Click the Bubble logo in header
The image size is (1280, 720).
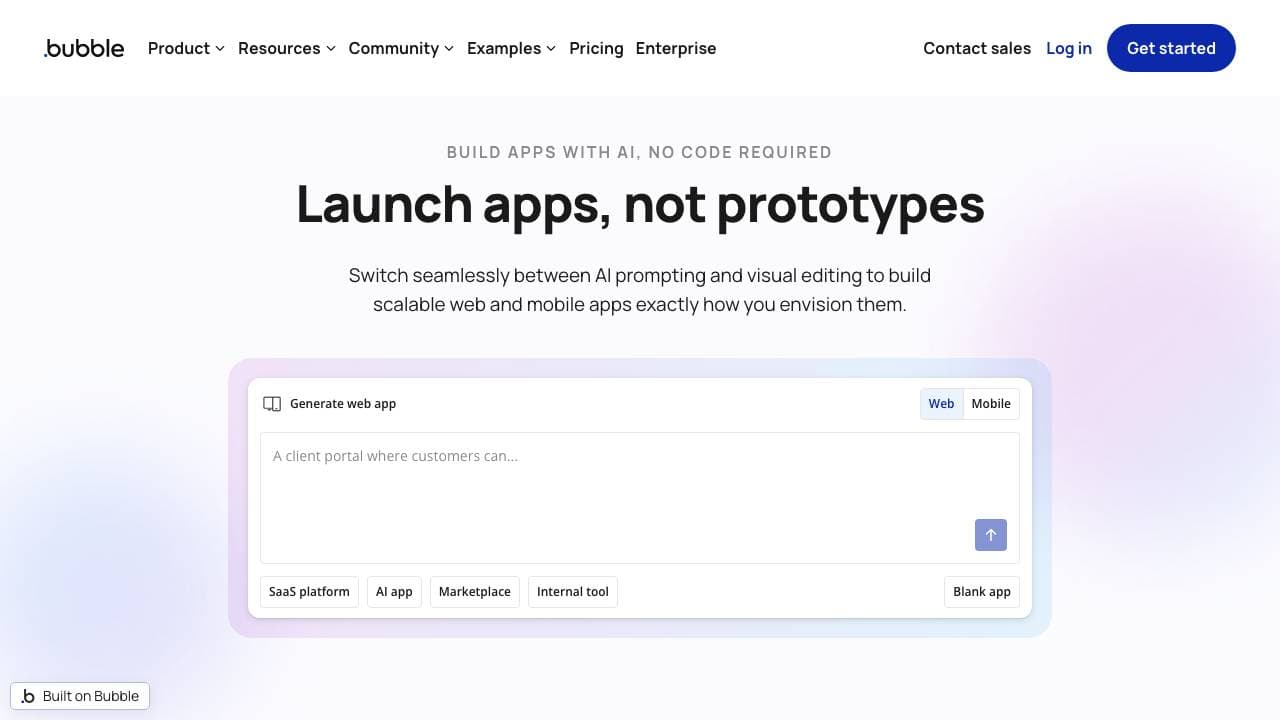(84, 48)
